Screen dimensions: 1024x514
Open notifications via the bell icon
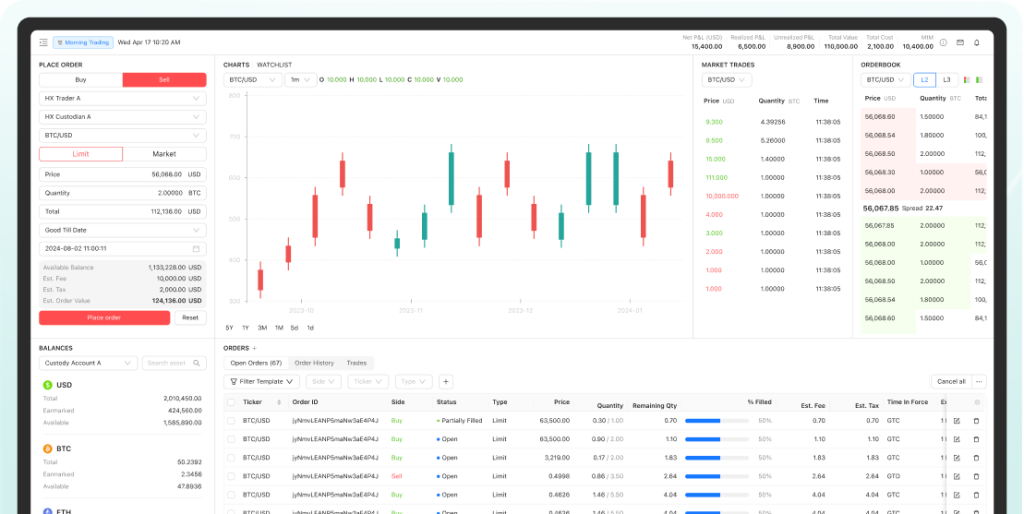(977, 42)
